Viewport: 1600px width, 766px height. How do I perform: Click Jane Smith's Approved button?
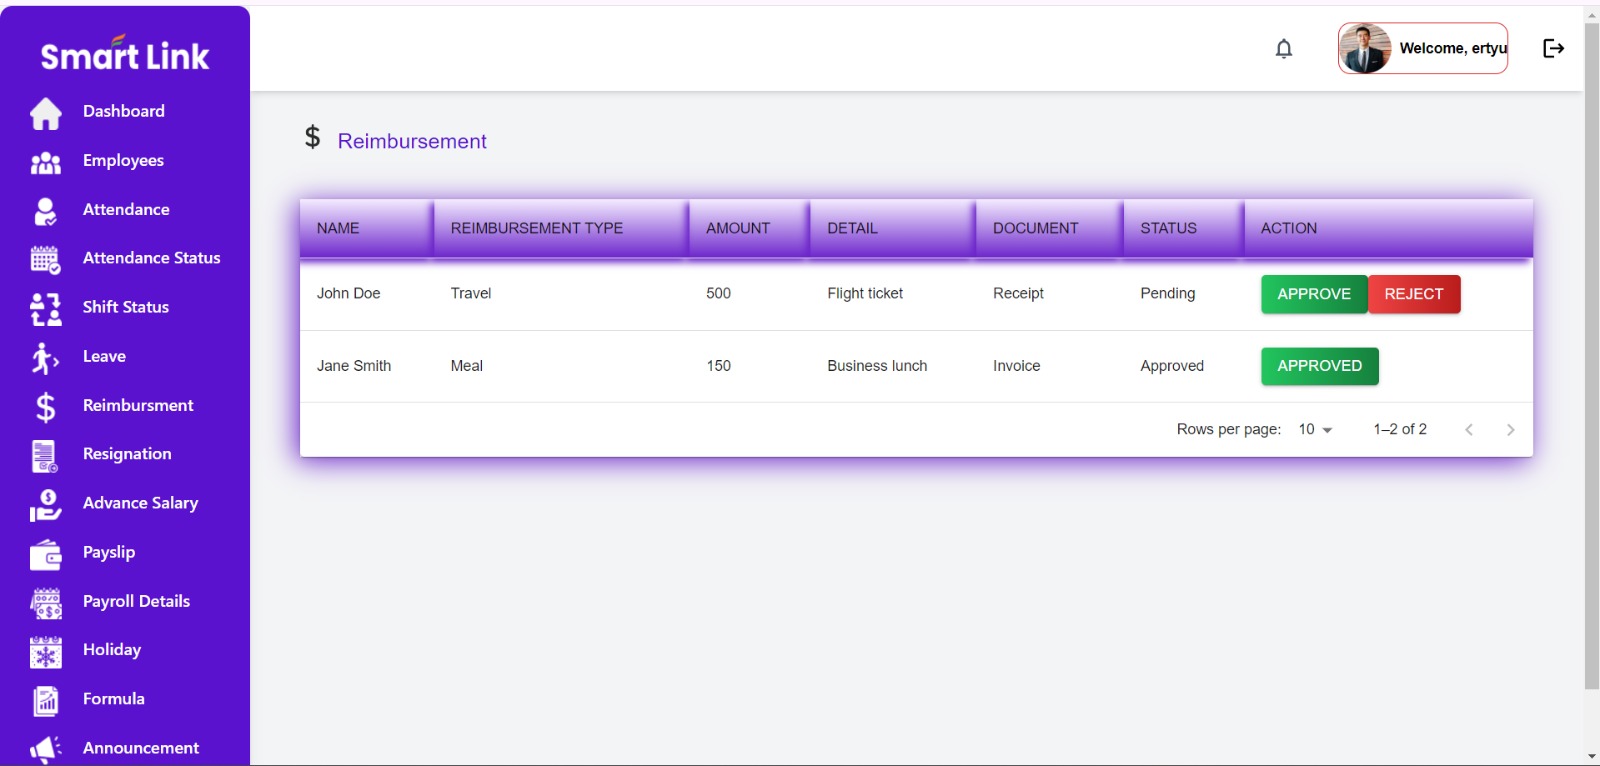pyautogui.click(x=1319, y=366)
